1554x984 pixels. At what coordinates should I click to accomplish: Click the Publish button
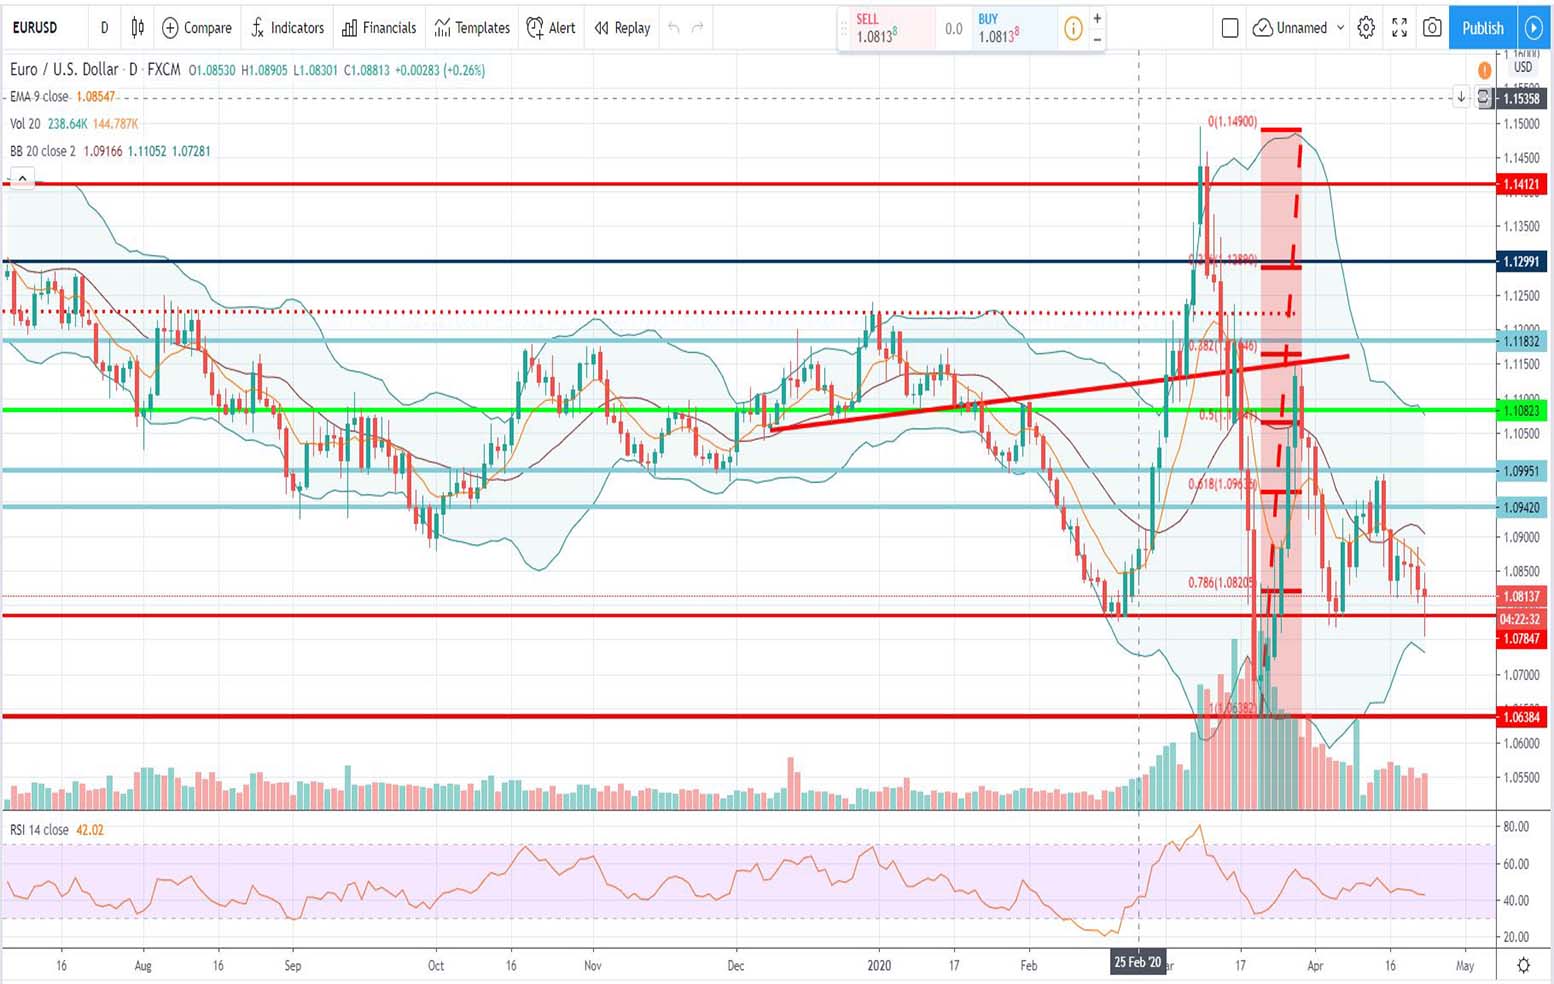(1482, 28)
